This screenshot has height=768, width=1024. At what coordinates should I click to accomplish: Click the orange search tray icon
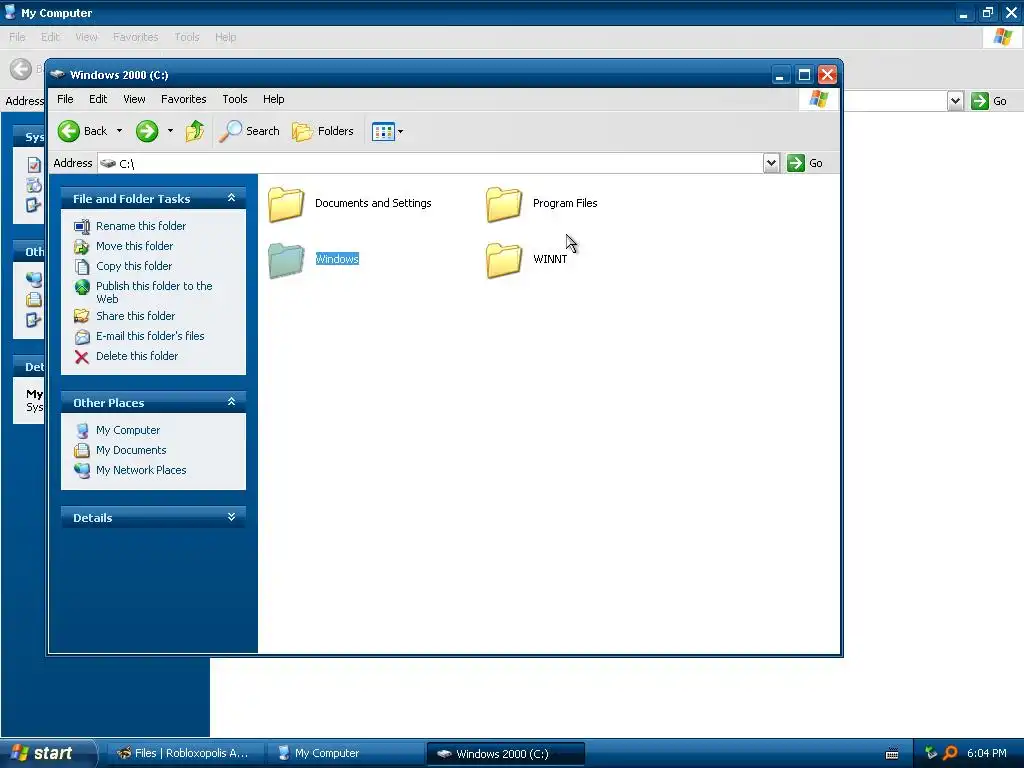pos(950,753)
